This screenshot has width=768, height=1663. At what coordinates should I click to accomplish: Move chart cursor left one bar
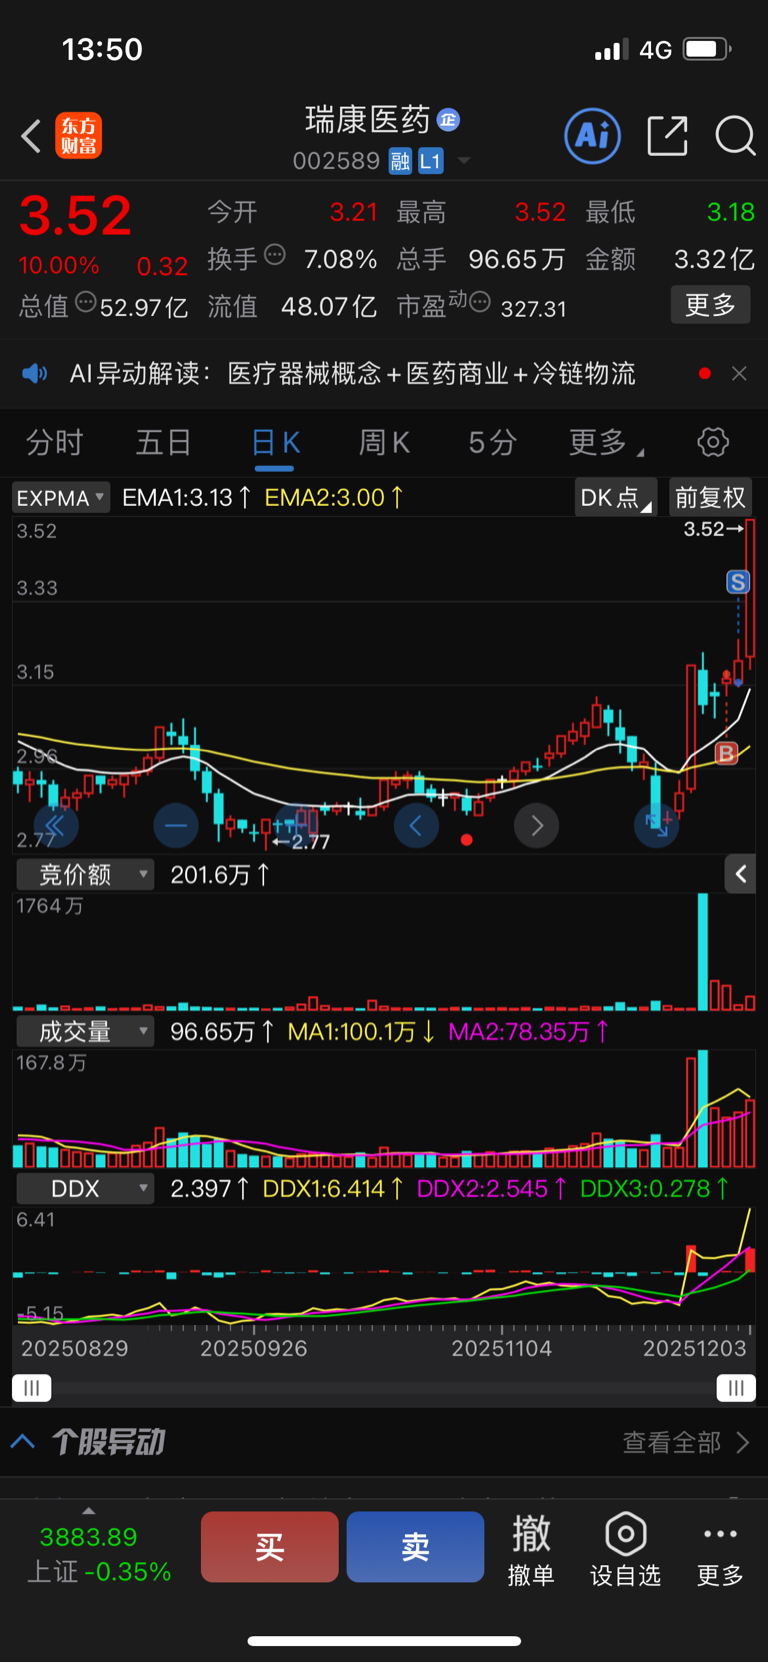click(416, 825)
